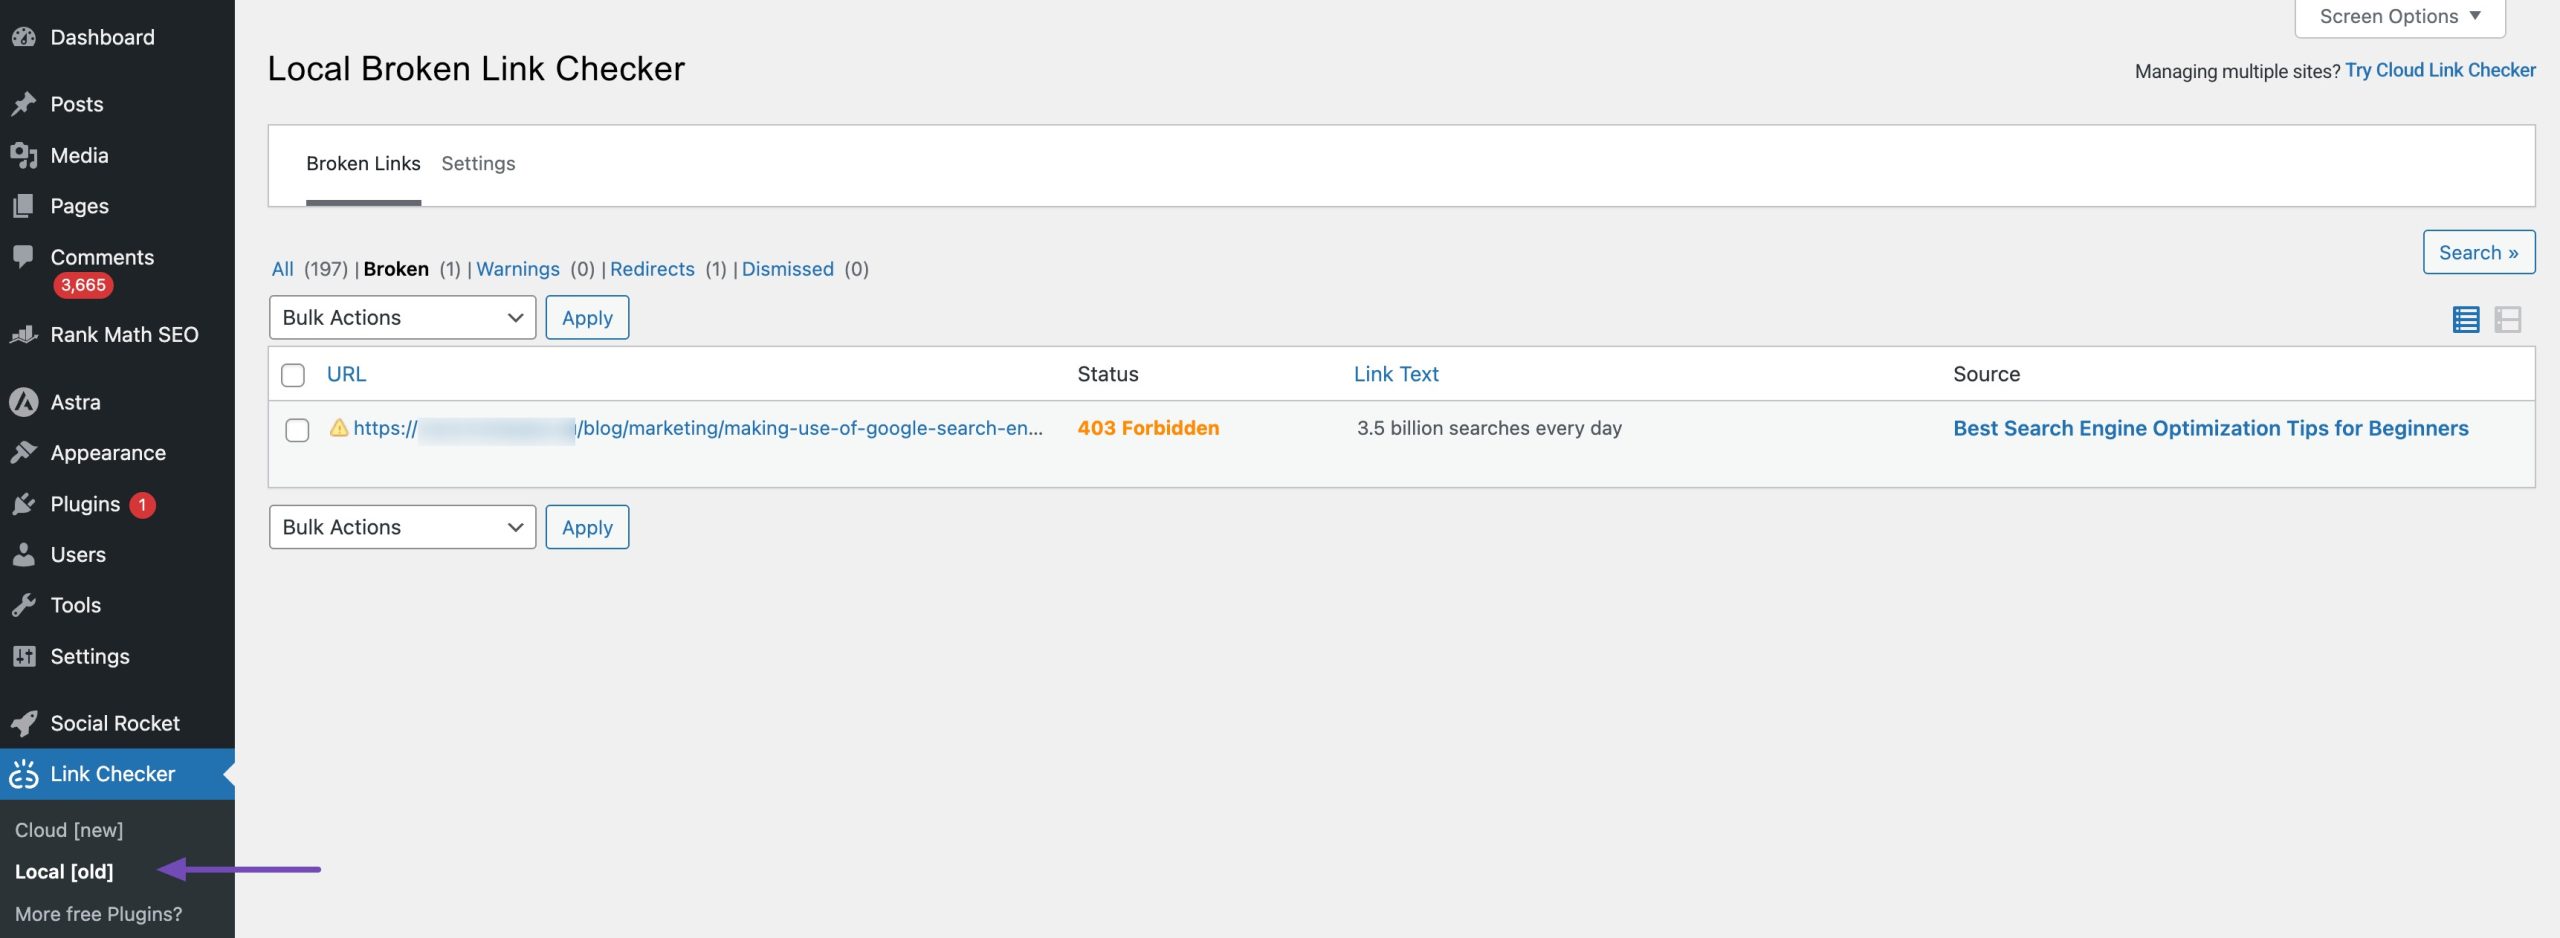Click the Pages icon in sidebar

pyautogui.click(x=24, y=206)
